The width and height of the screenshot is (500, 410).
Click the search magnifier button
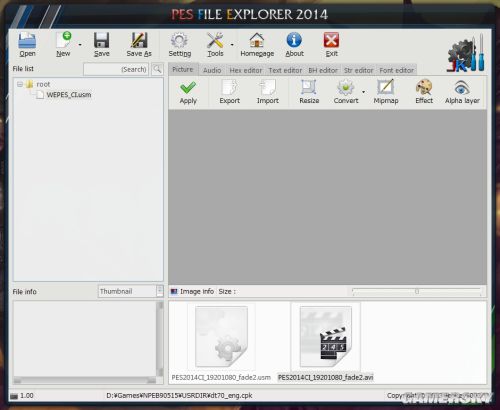click(x=157, y=69)
